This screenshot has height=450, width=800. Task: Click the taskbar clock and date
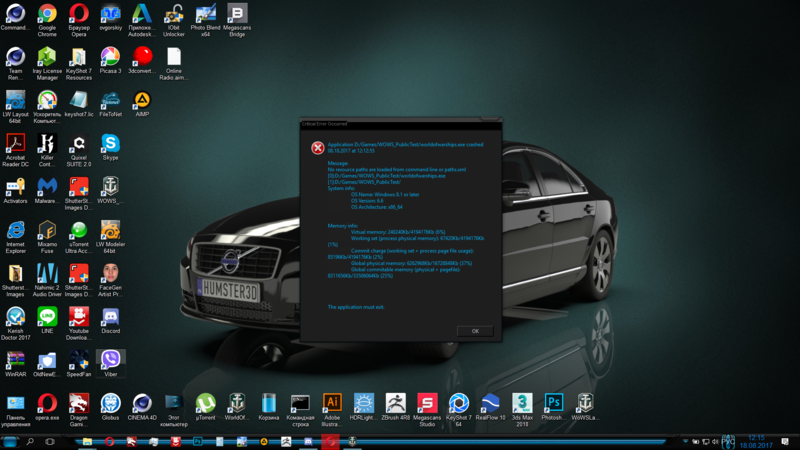pyautogui.click(x=757, y=441)
